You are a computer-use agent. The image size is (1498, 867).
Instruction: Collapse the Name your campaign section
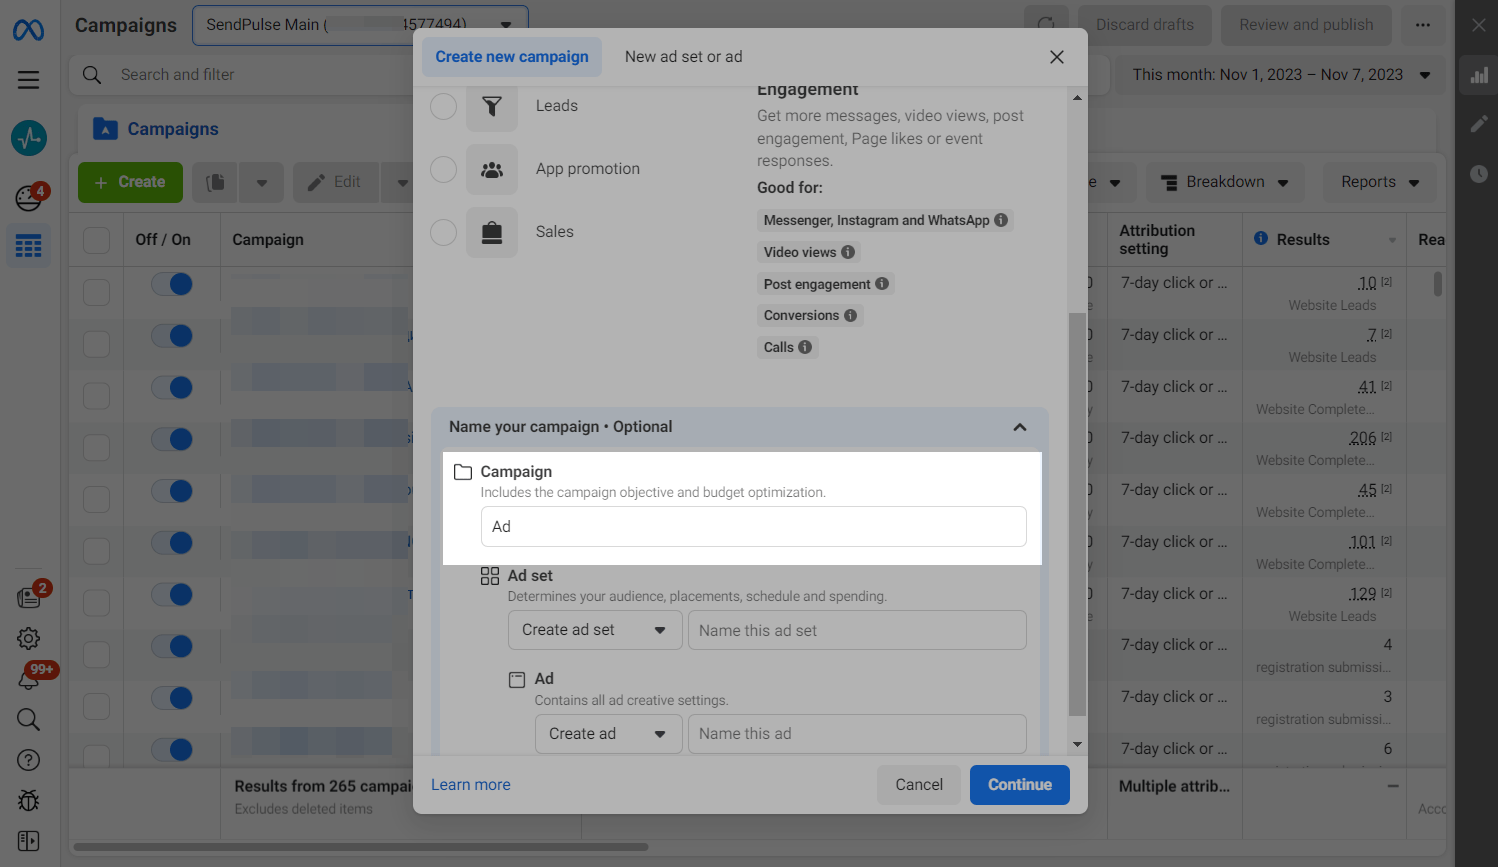click(x=1019, y=427)
